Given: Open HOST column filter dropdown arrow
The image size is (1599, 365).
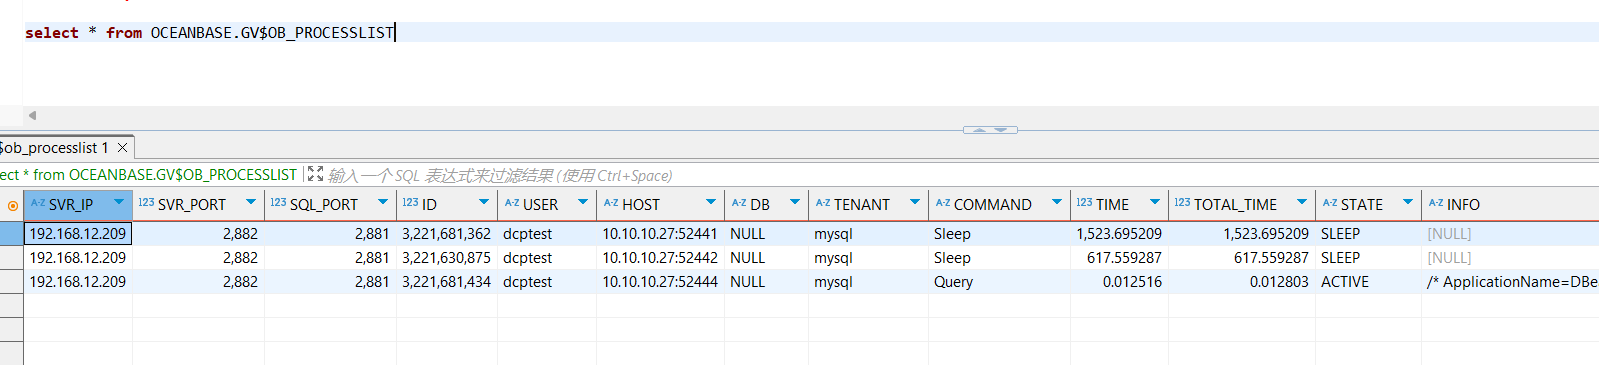Looking at the screenshot, I should (711, 203).
